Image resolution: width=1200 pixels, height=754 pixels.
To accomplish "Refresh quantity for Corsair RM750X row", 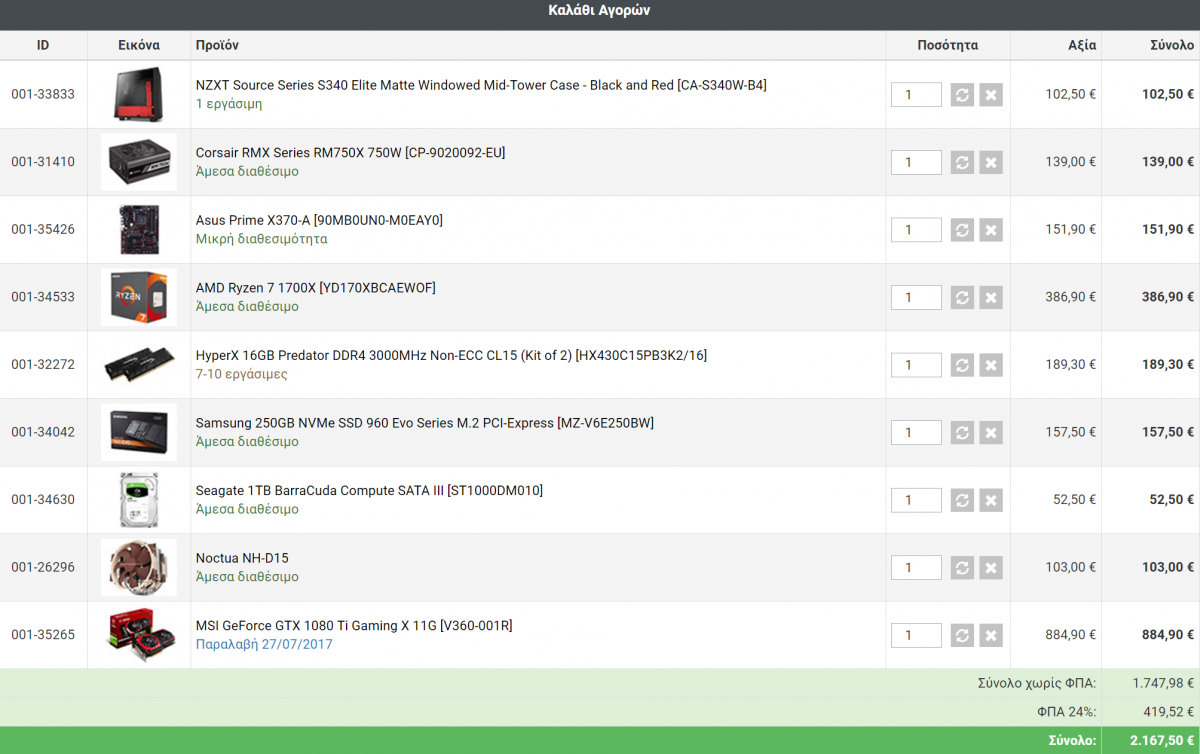I will coord(962,162).
